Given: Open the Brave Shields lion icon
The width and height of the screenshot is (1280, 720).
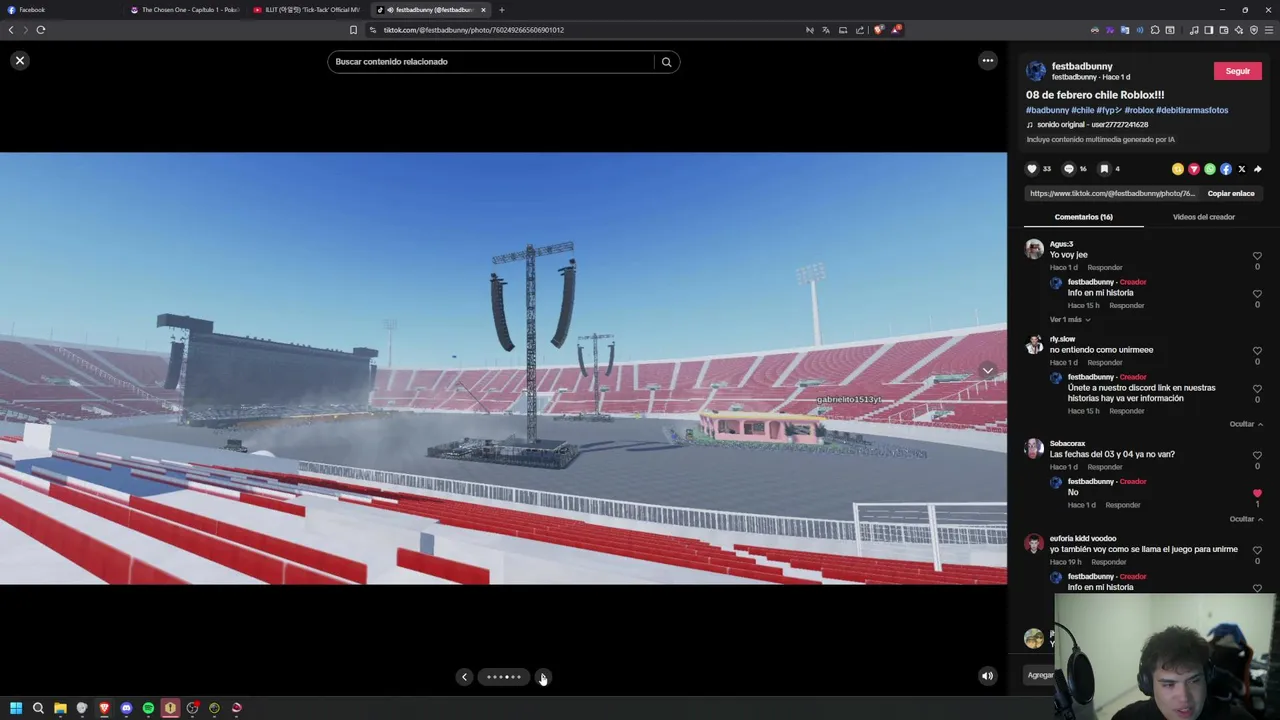Looking at the screenshot, I should [879, 30].
